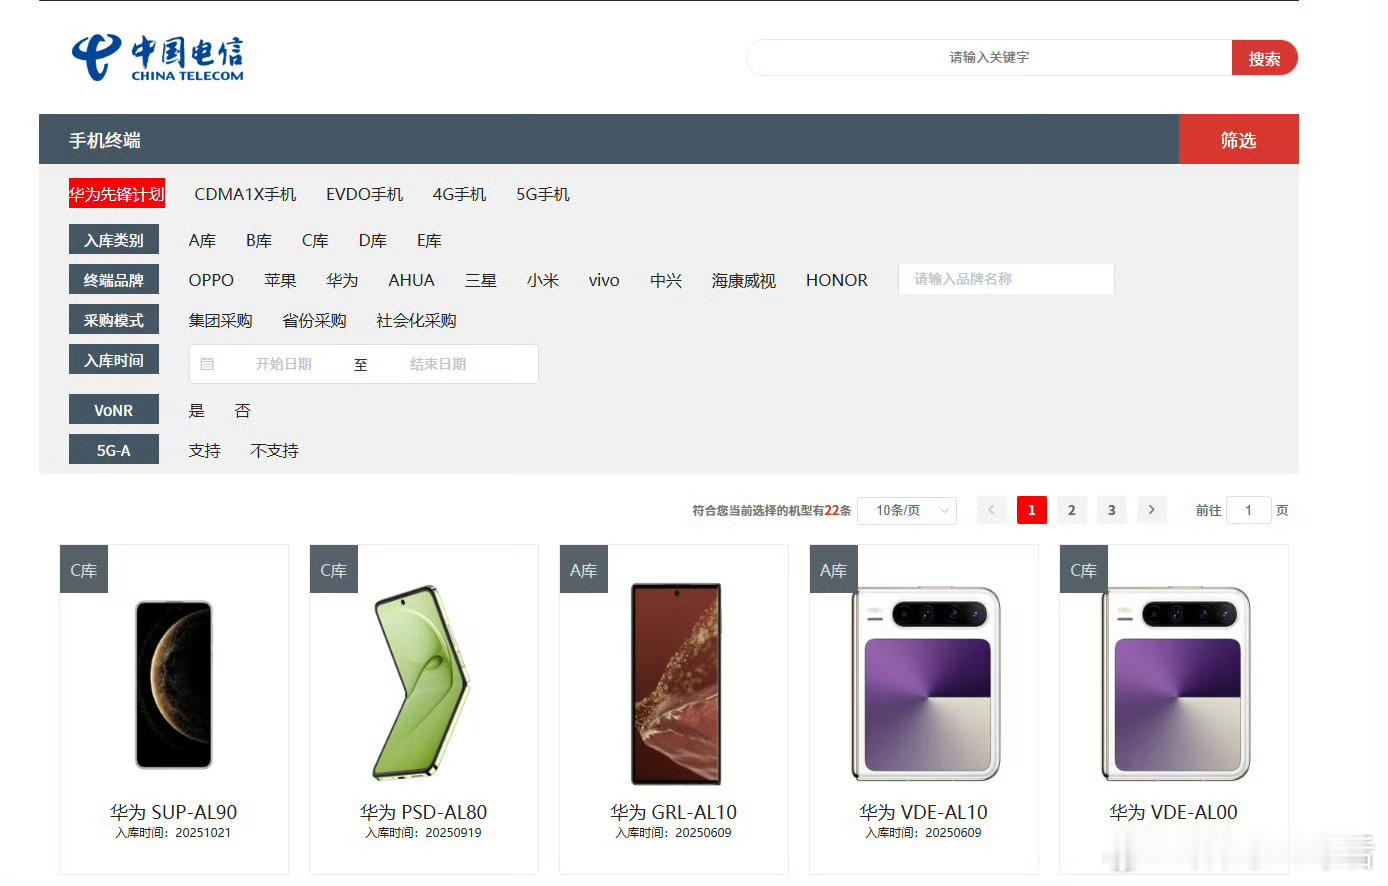The width and height of the screenshot is (1388, 886).
Task: Go to previous page arrow
Action: click(991, 510)
